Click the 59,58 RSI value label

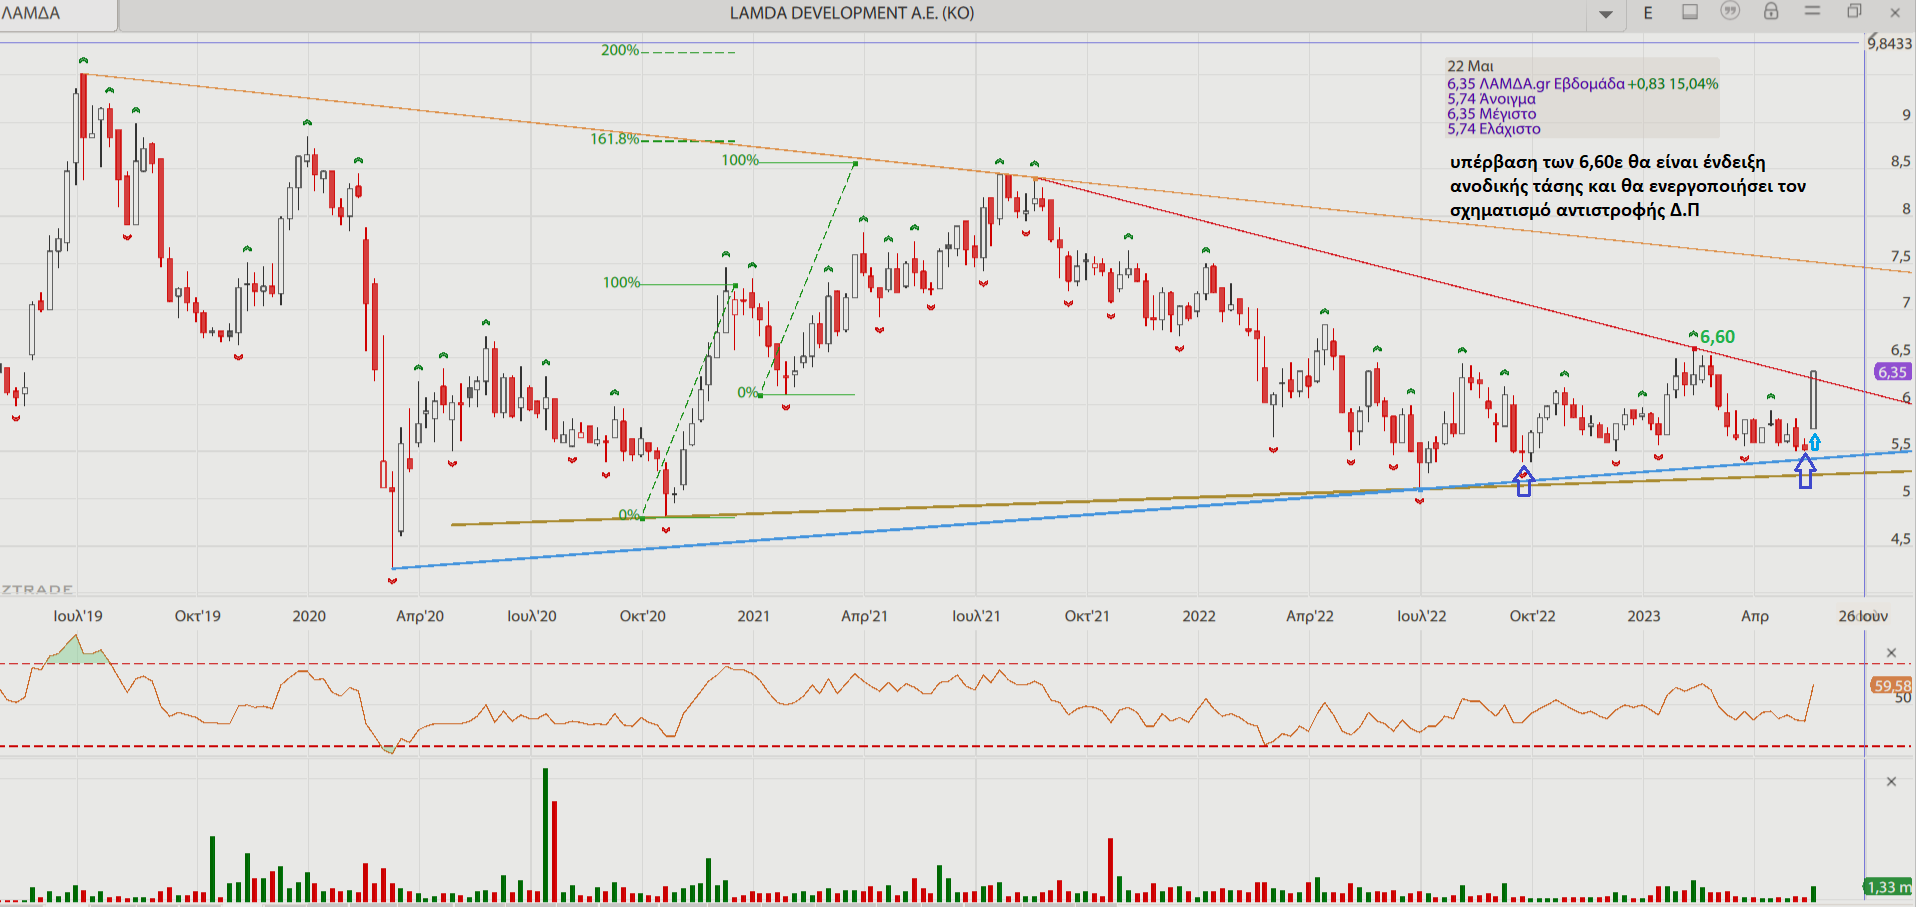(1891, 686)
